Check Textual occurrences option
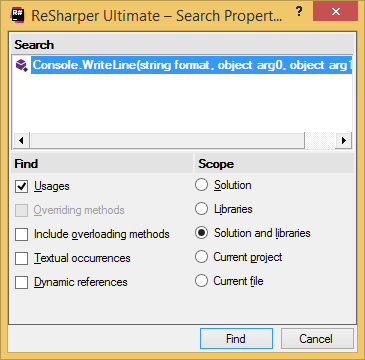The image size is (365, 360). tap(21, 258)
